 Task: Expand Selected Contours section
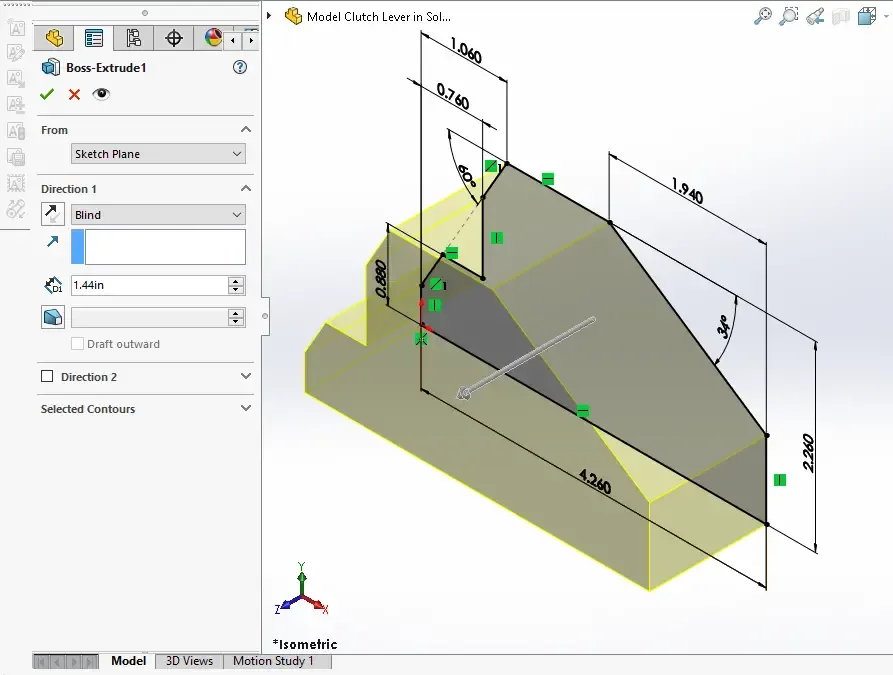click(245, 408)
